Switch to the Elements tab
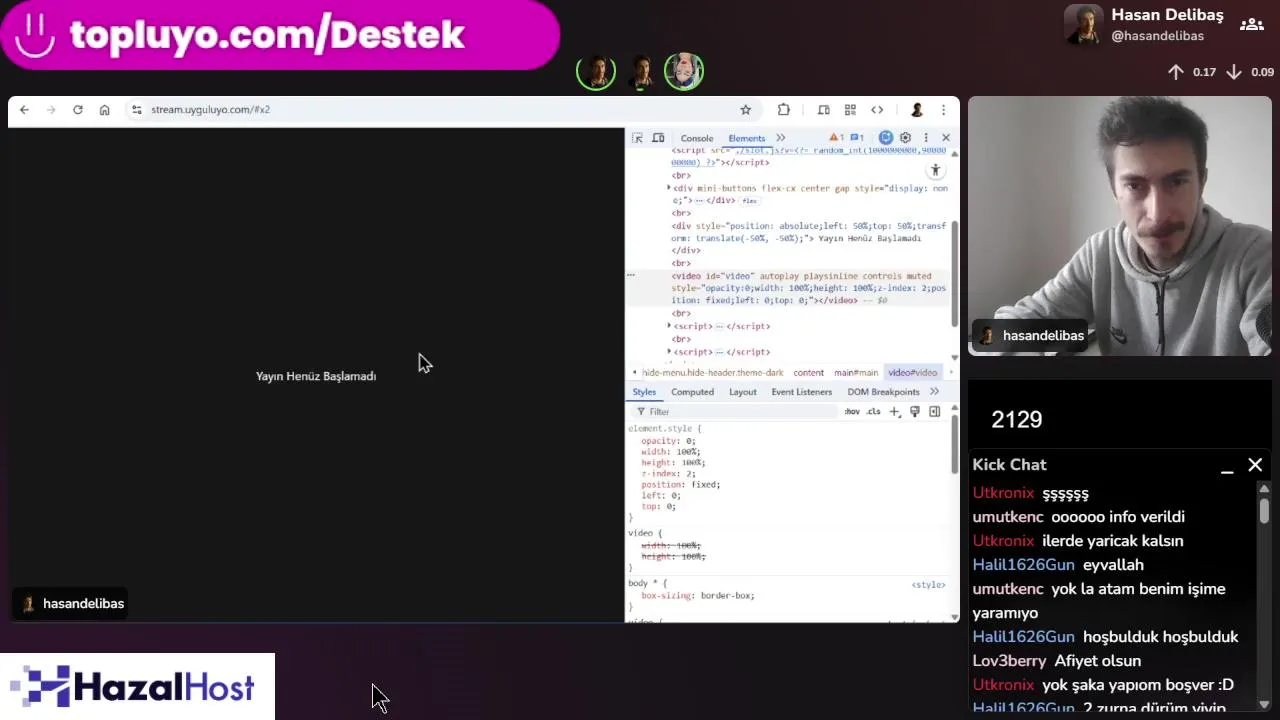This screenshot has width=1280, height=720. click(x=746, y=138)
